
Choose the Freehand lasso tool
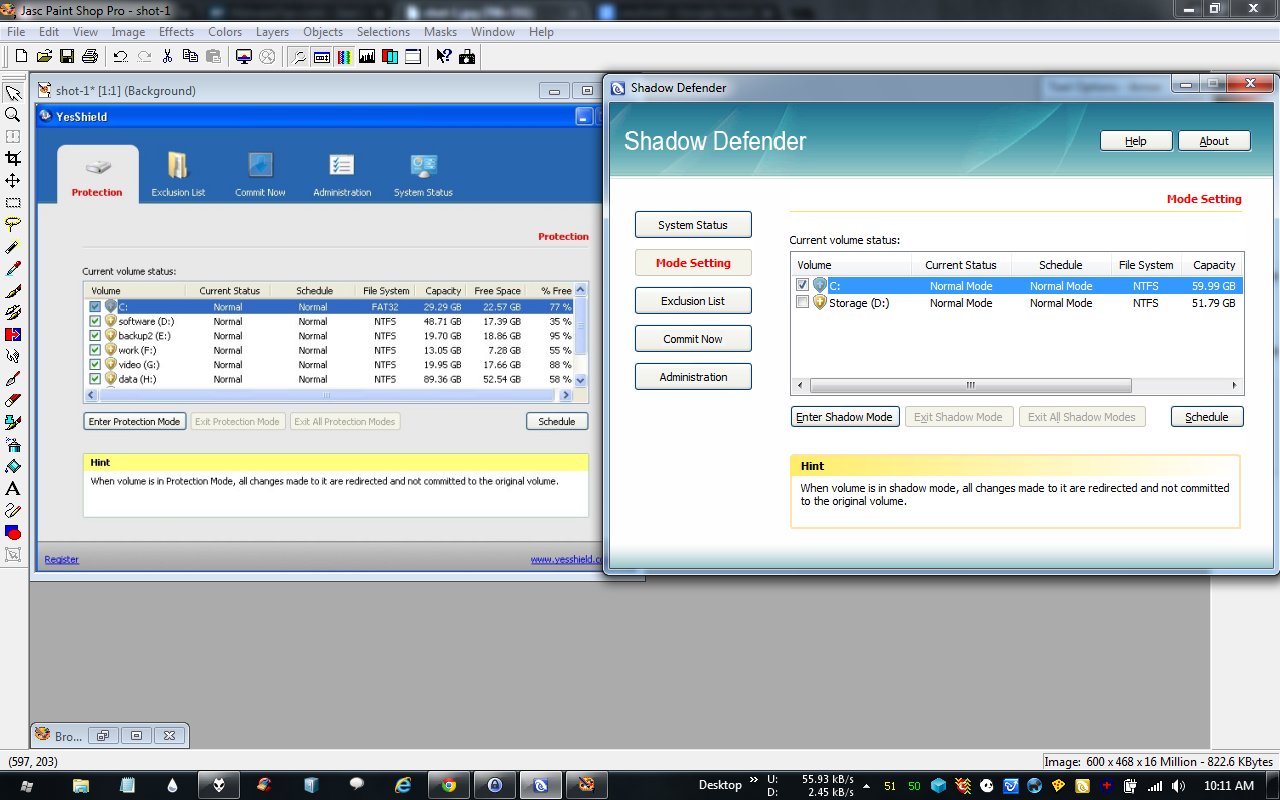[x=13, y=225]
